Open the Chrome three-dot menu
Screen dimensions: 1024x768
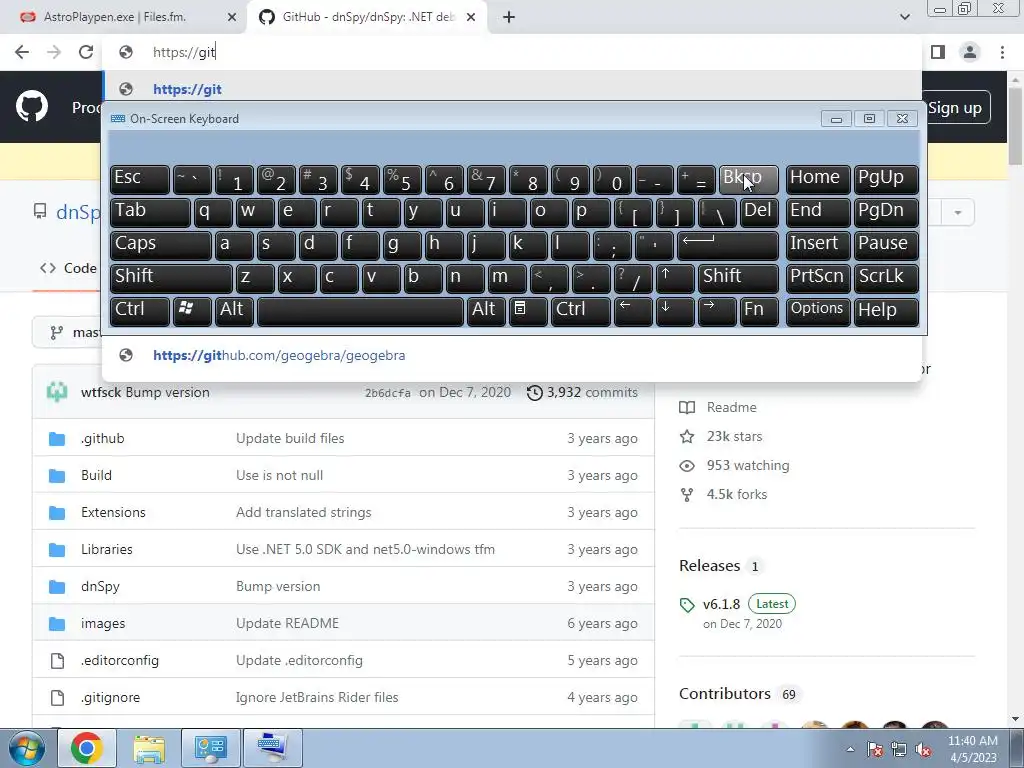point(1002,52)
